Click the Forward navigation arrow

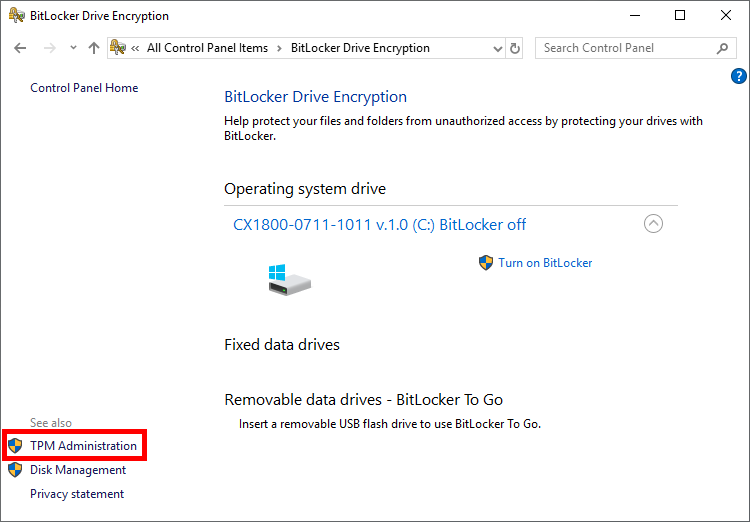pos(50,48)
